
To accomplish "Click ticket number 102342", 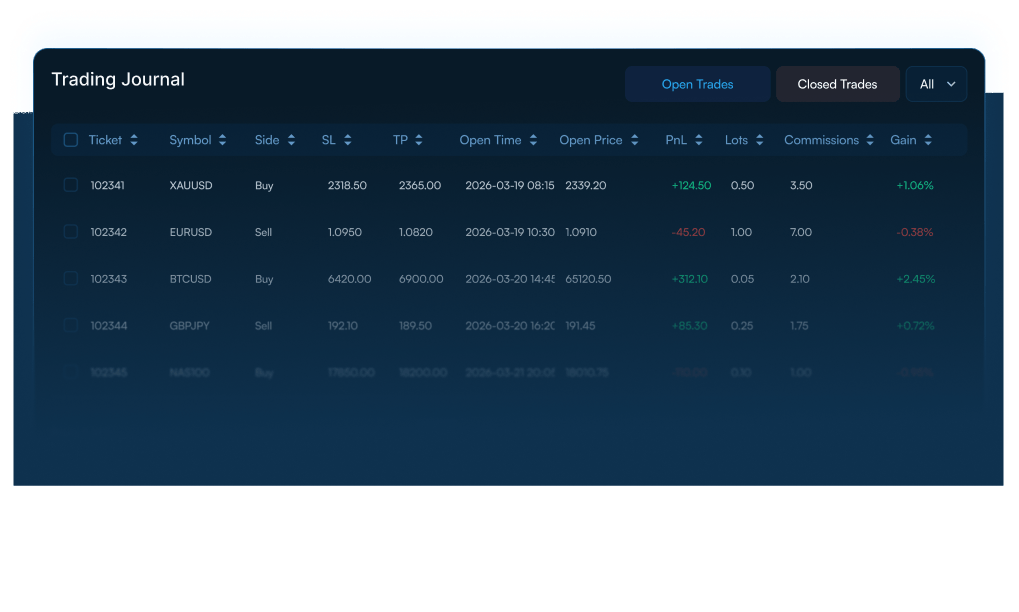I will coord(109,233).
